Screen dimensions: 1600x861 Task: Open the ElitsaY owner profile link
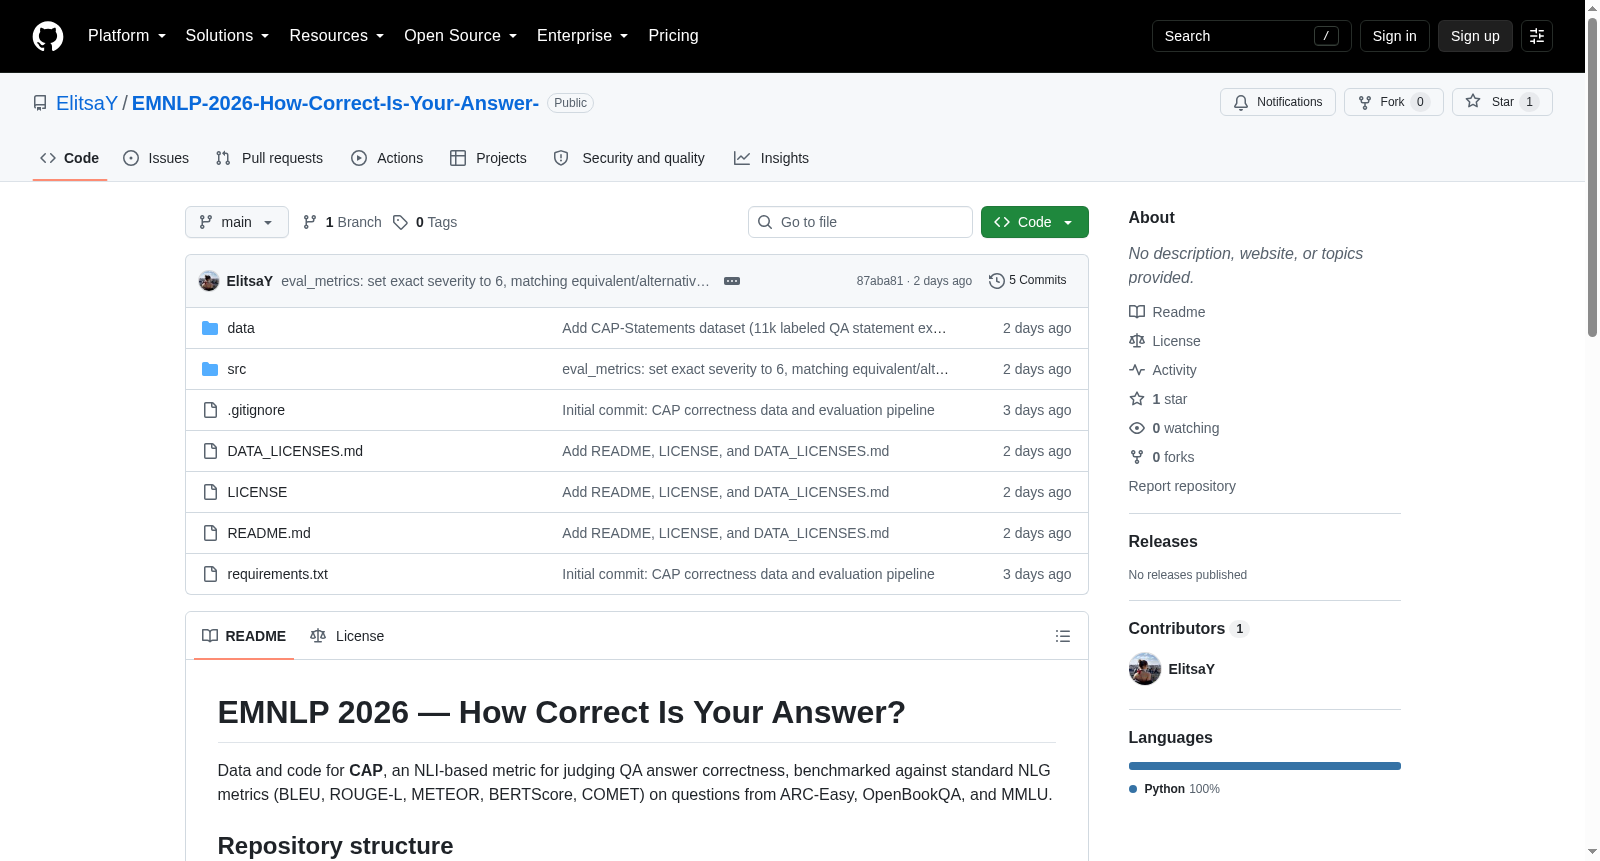pyautogui.click(x=87, y=103)
